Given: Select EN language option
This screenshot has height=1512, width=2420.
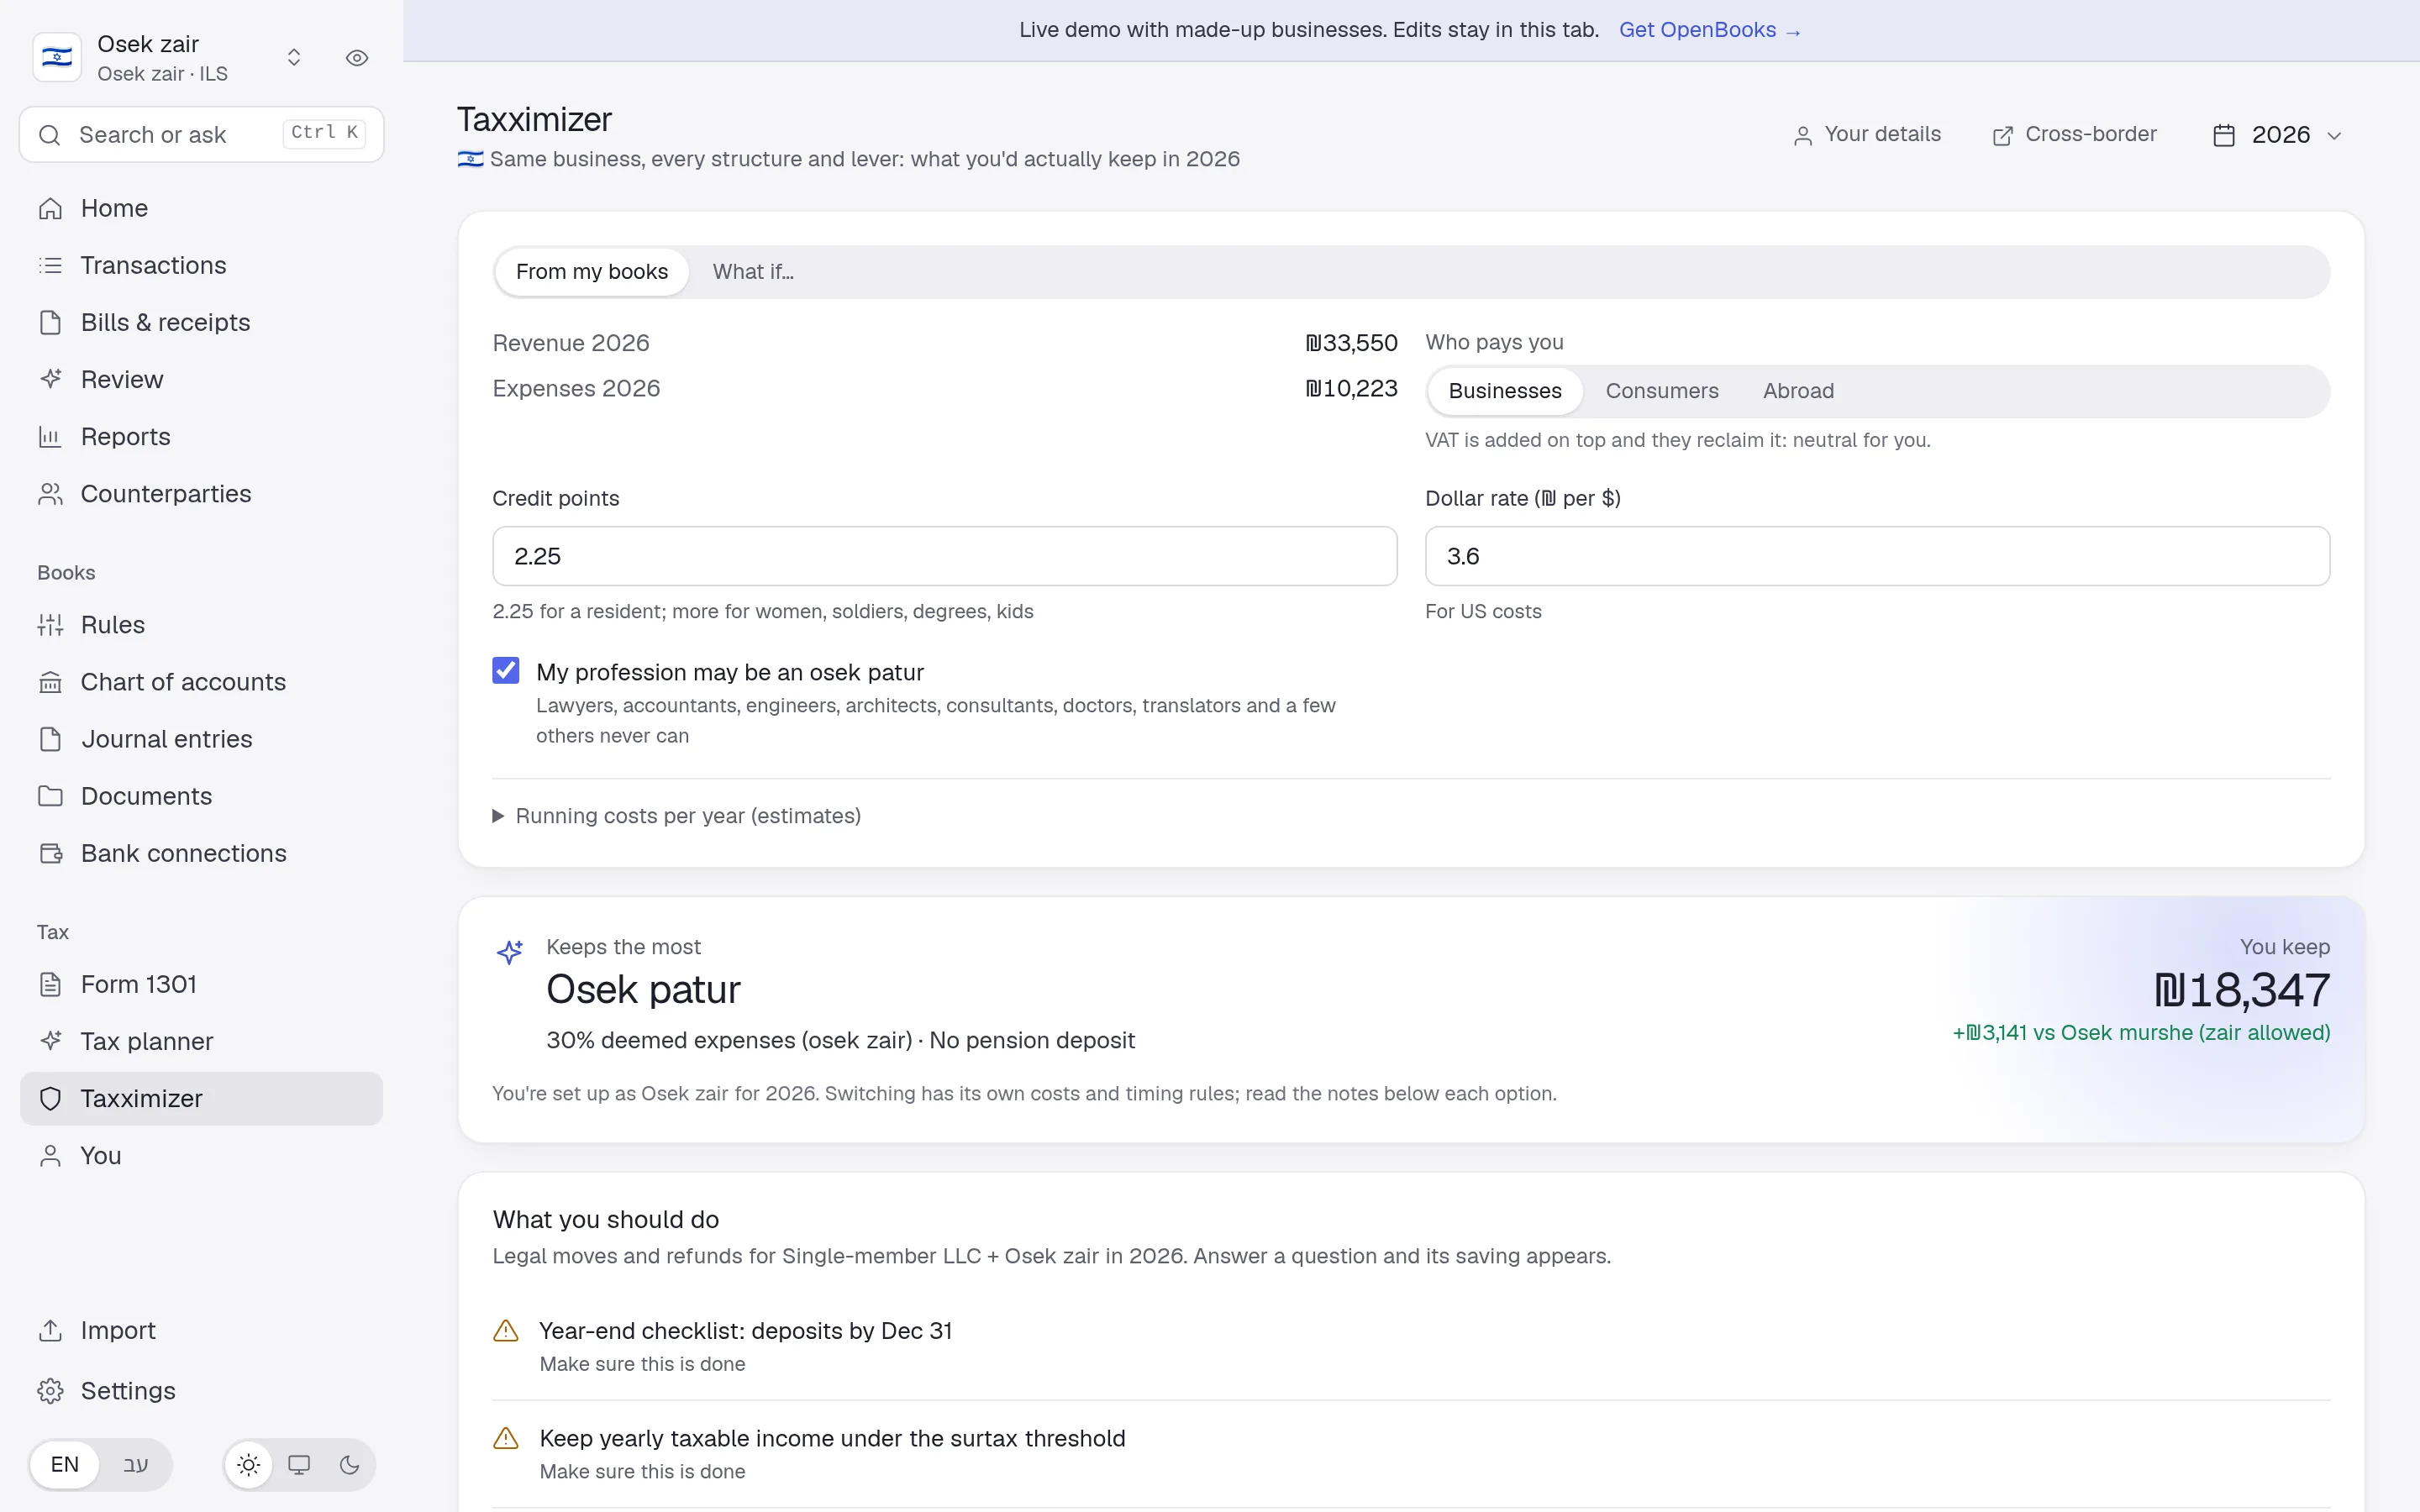Looking at the screenshot, I should coord(65,1465).
